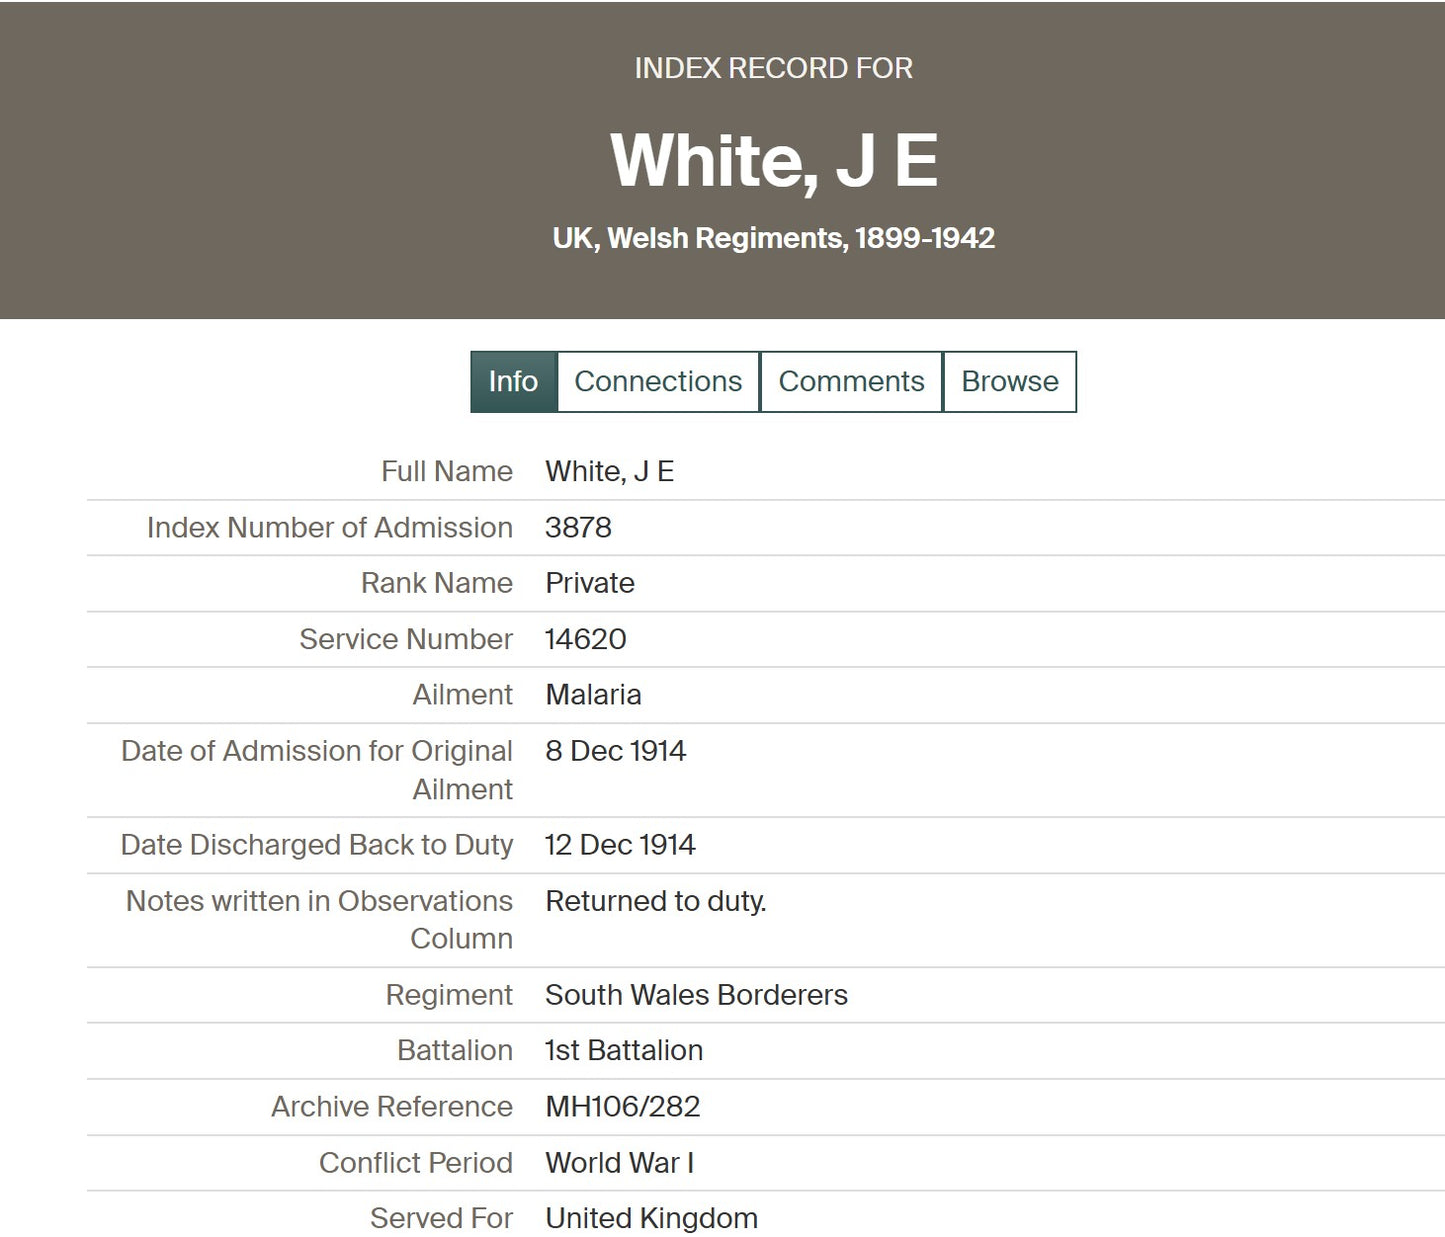Switch to the Connections tab

click(658, 381)
